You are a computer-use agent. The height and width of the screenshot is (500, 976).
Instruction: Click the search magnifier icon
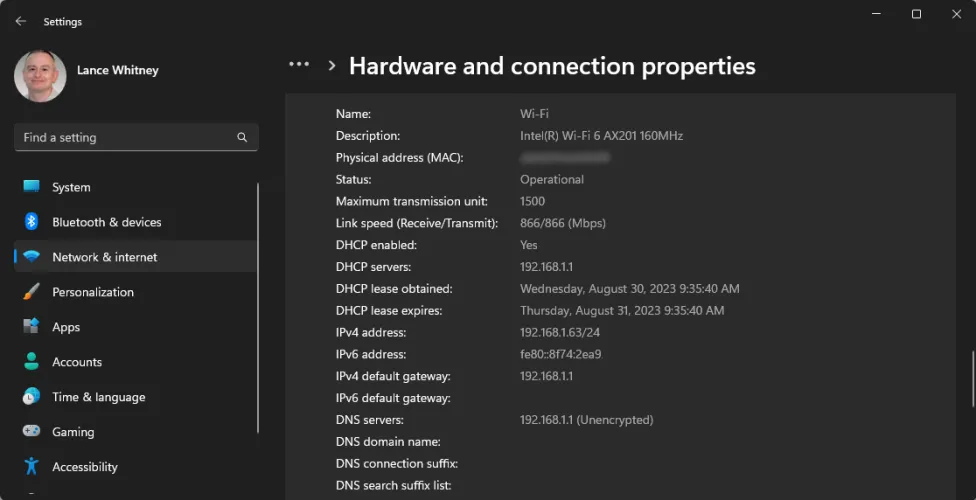coord(242,137)
